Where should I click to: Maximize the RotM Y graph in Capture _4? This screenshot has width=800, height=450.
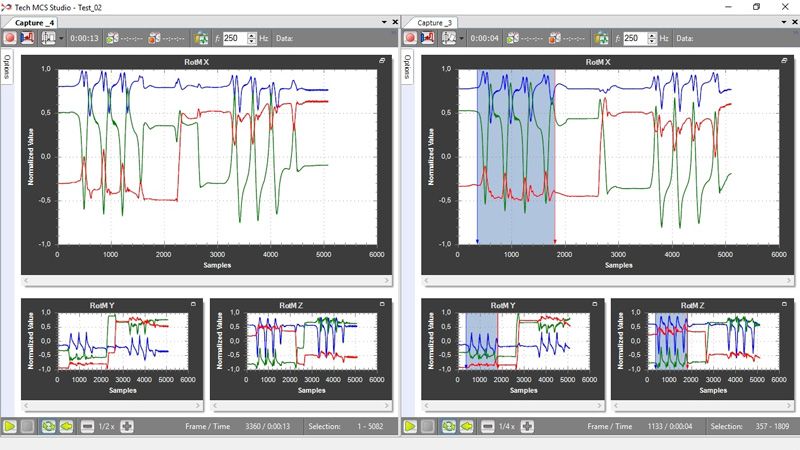192,304
